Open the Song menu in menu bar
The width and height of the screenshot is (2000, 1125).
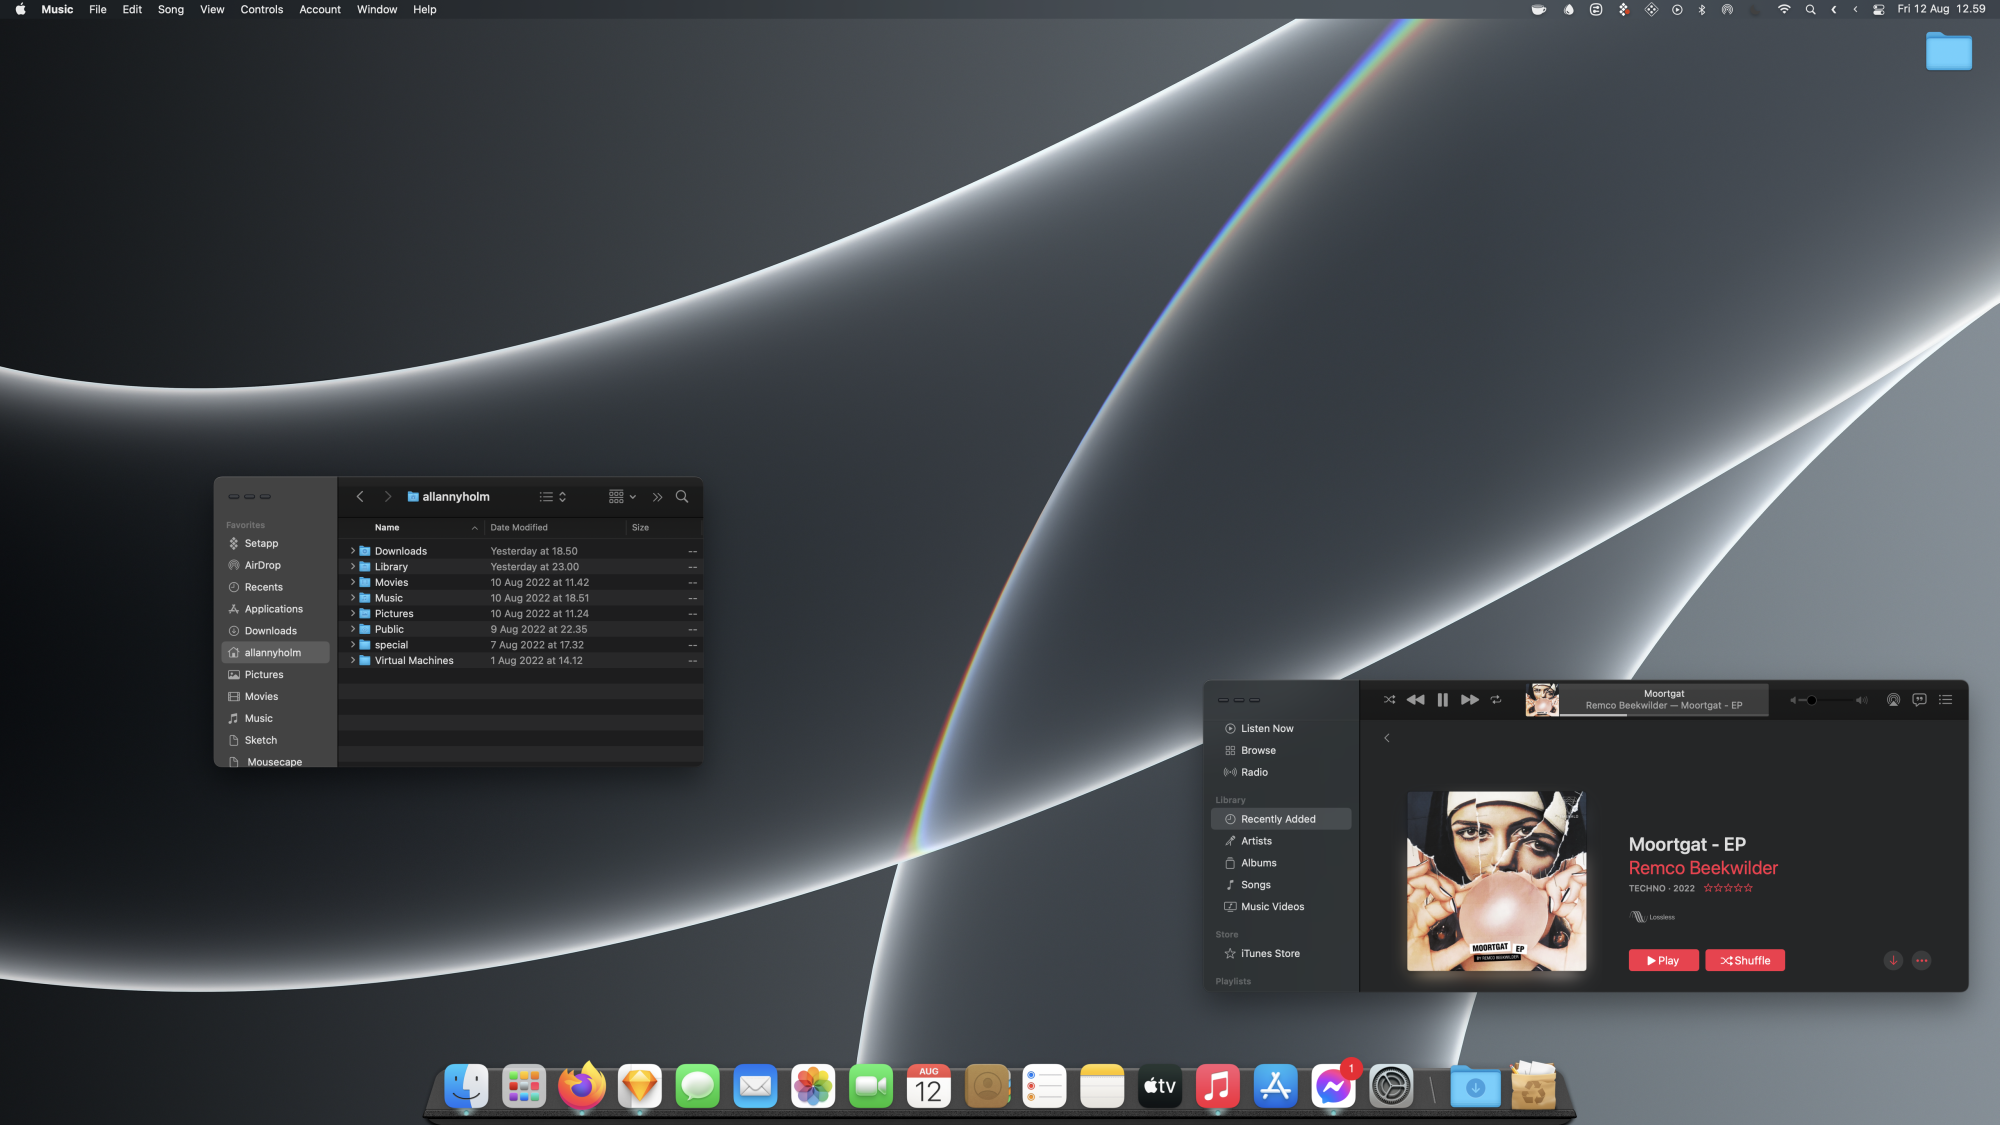pyautogui.click(x=170, y=9)
